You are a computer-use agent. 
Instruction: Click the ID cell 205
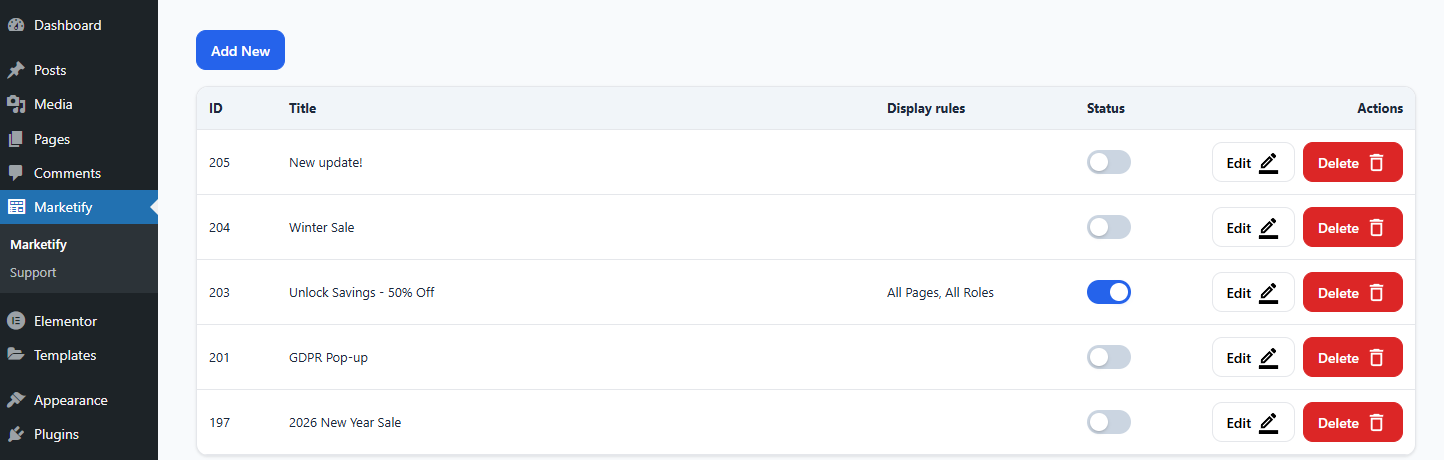click(220, 162)
